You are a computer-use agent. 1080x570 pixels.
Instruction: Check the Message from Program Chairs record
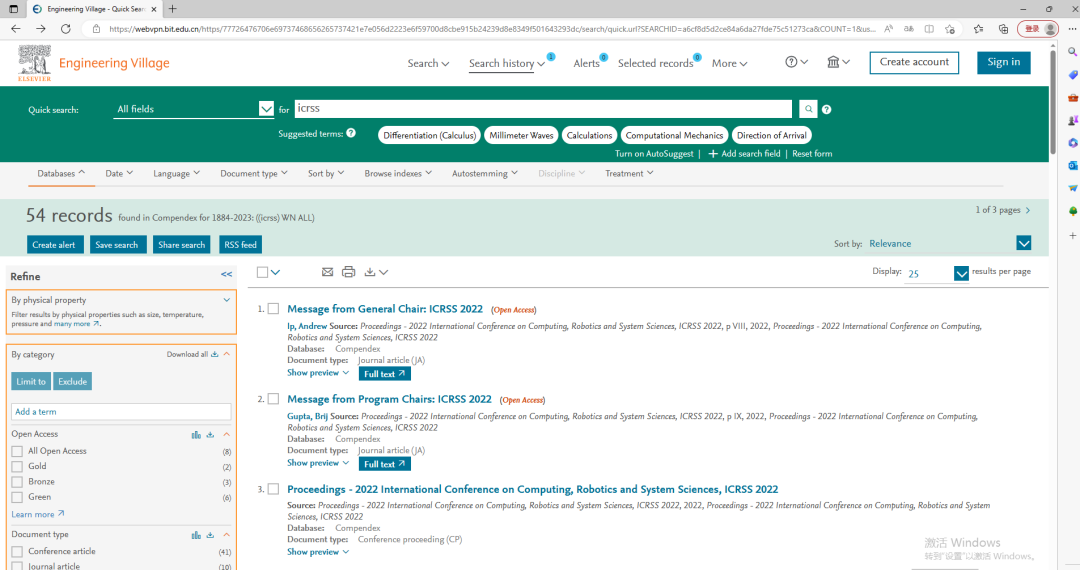point(273,399)
